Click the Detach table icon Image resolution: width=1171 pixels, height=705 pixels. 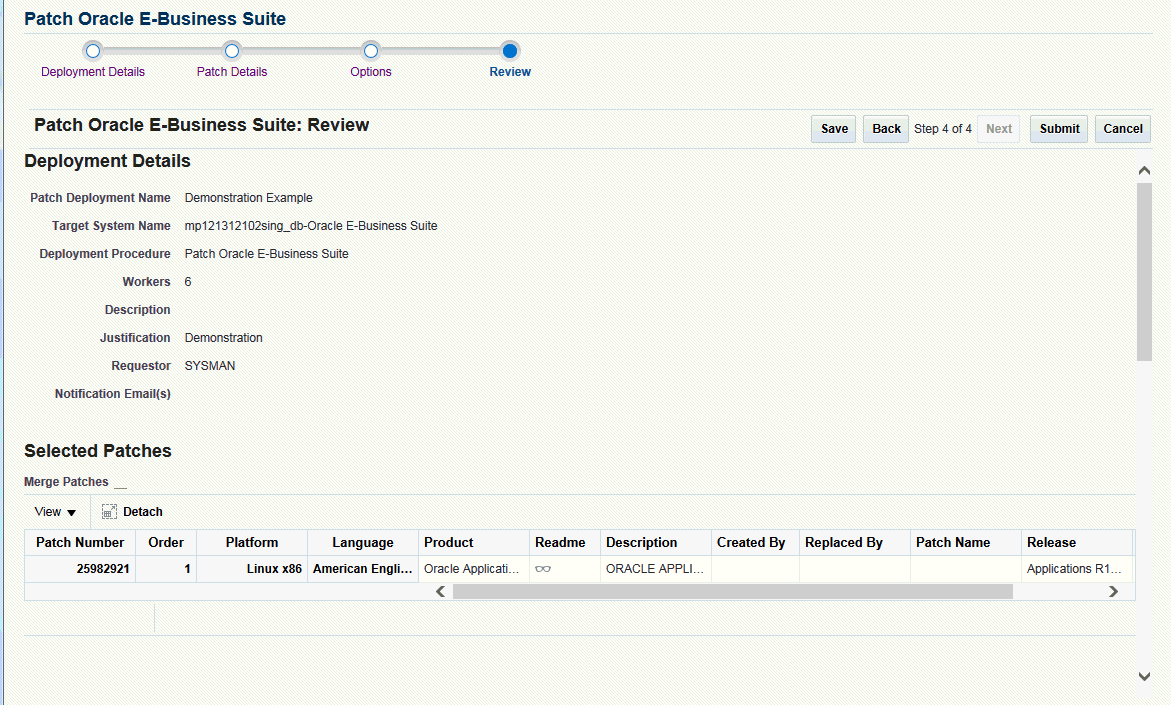pos(109,512)
